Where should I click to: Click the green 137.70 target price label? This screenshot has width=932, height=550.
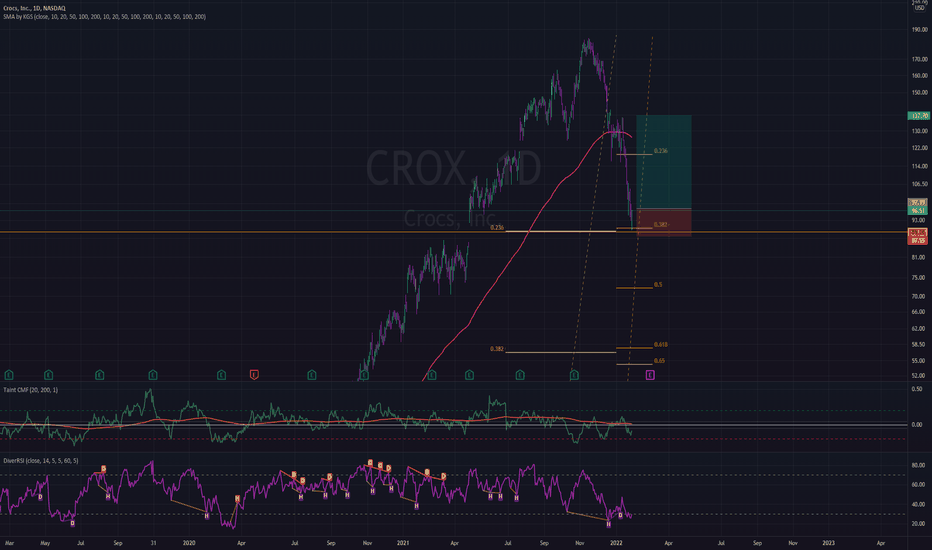[x=919, y=116]
